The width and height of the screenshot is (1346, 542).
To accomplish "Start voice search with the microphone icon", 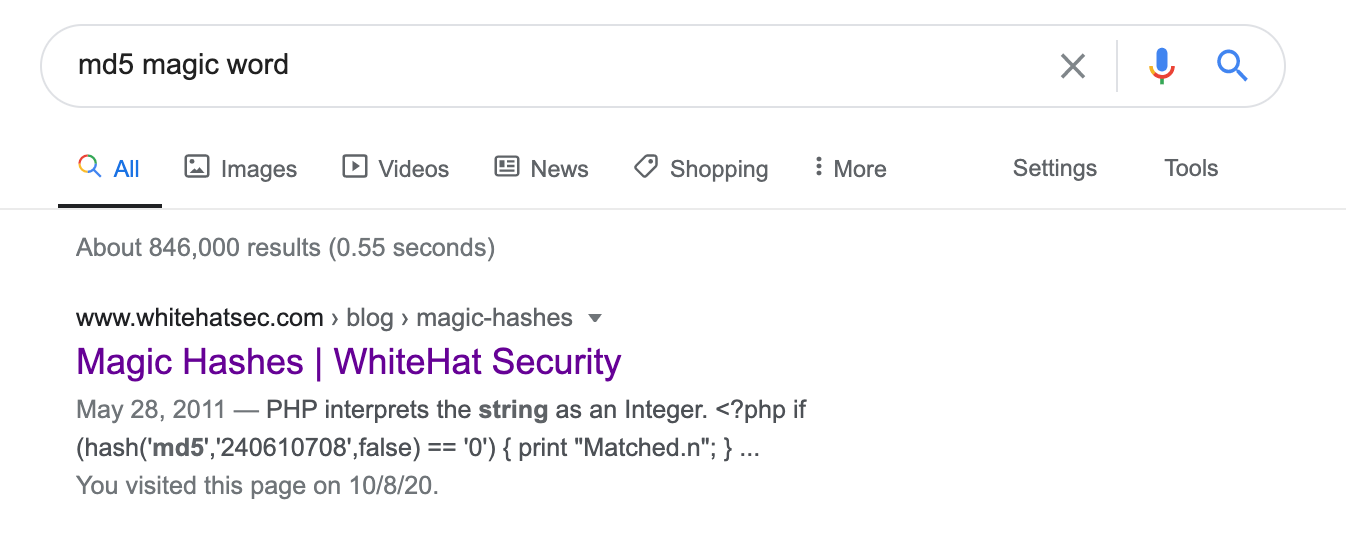I will click(1161, 66).
